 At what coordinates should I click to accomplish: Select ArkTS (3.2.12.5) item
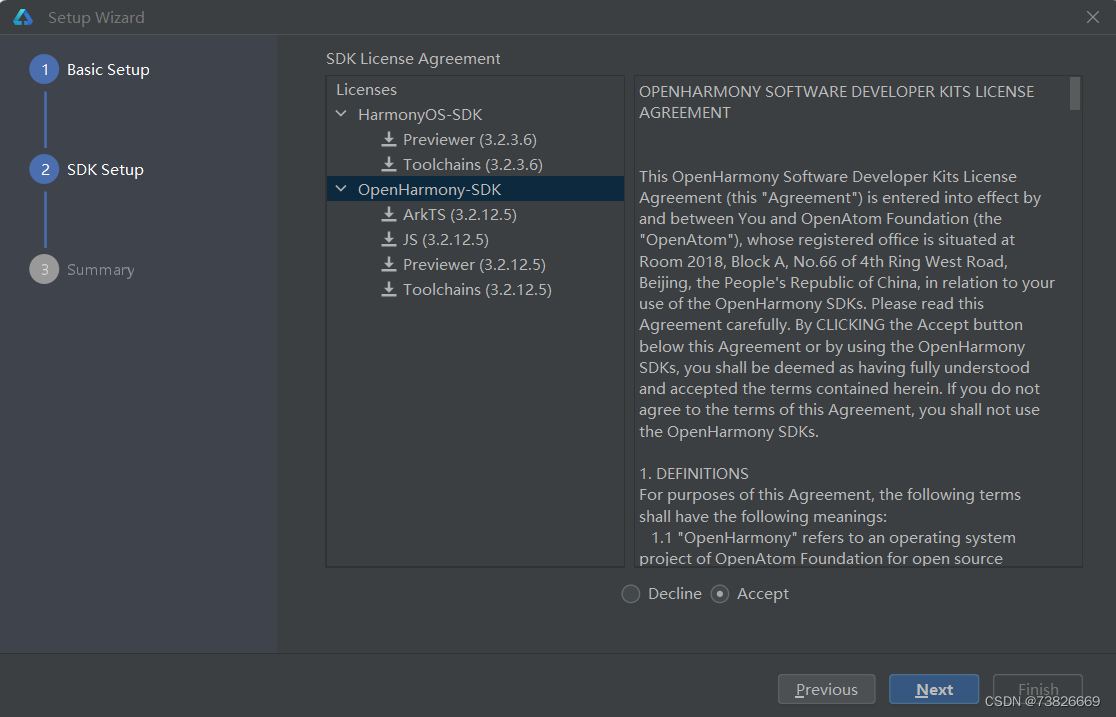coord(460,214)
